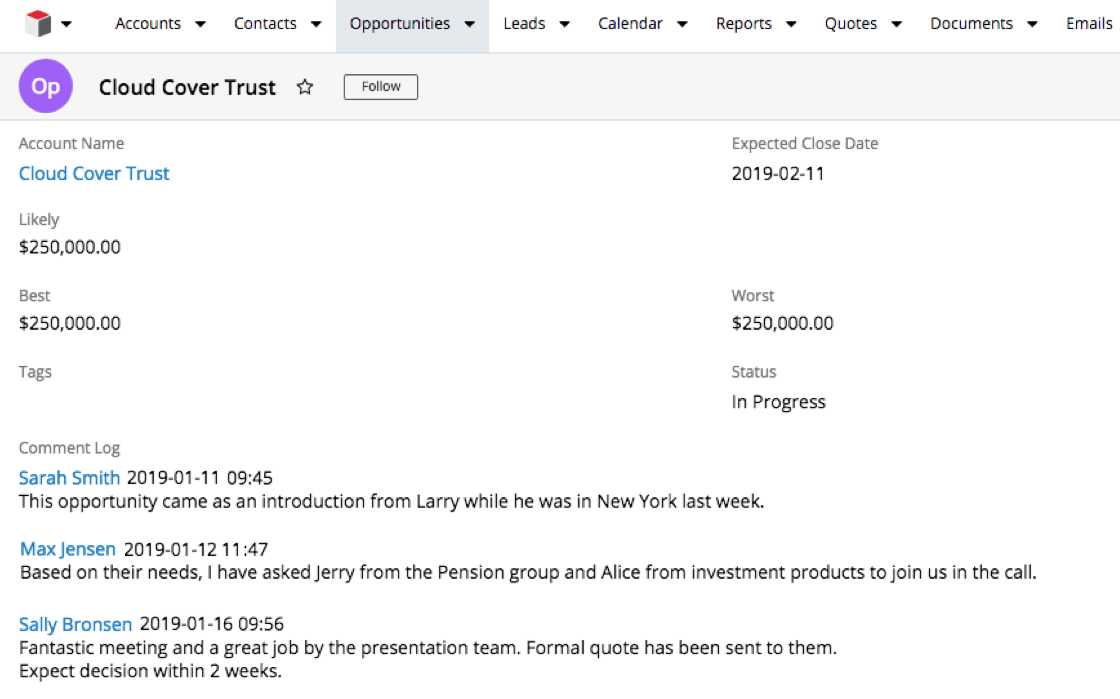Image resolution: width=1120 pixels, height=699 pixels.
Task: Open Max Jensen's user link
Action: pos(68,549)
